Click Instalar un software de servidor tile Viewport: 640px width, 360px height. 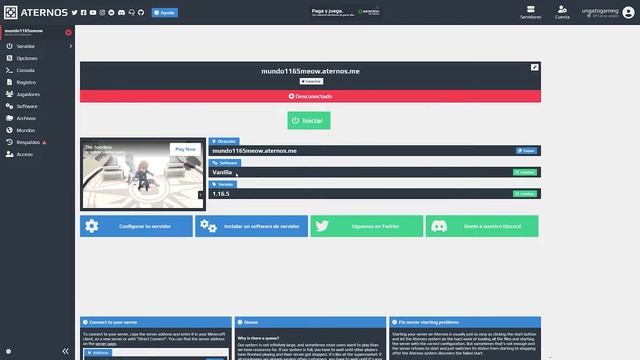(251, 226)
